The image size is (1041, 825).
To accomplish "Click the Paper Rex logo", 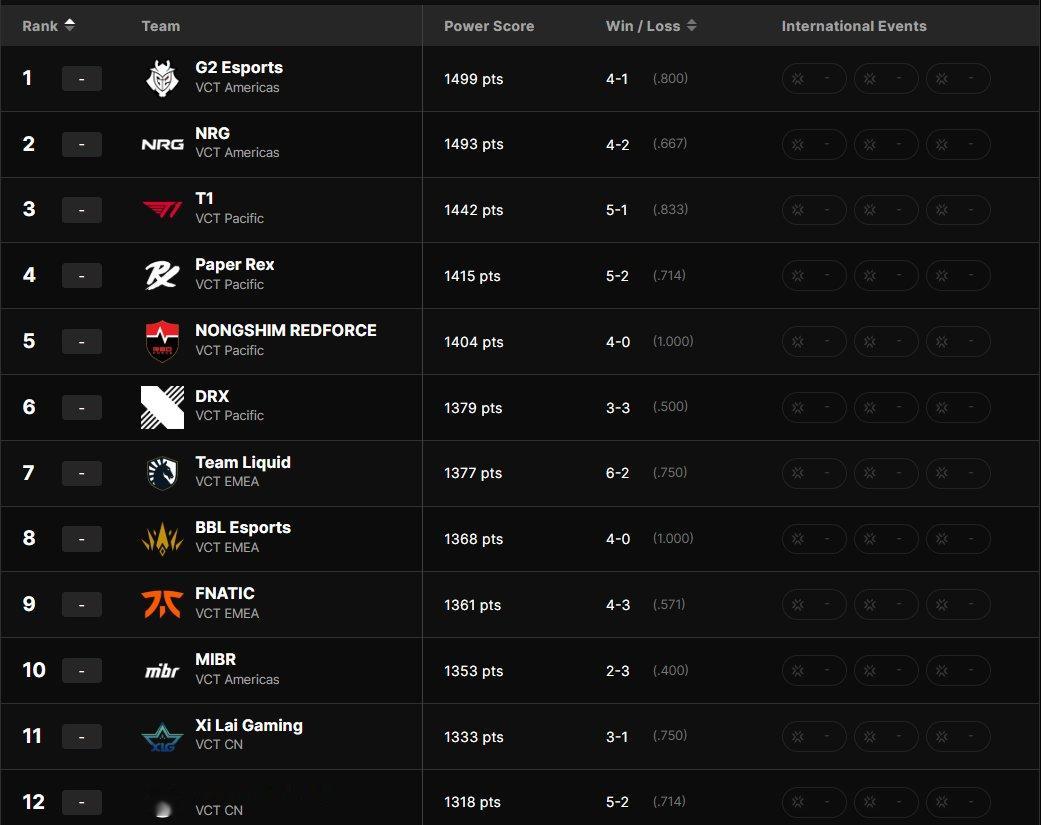I will (162, 275).
